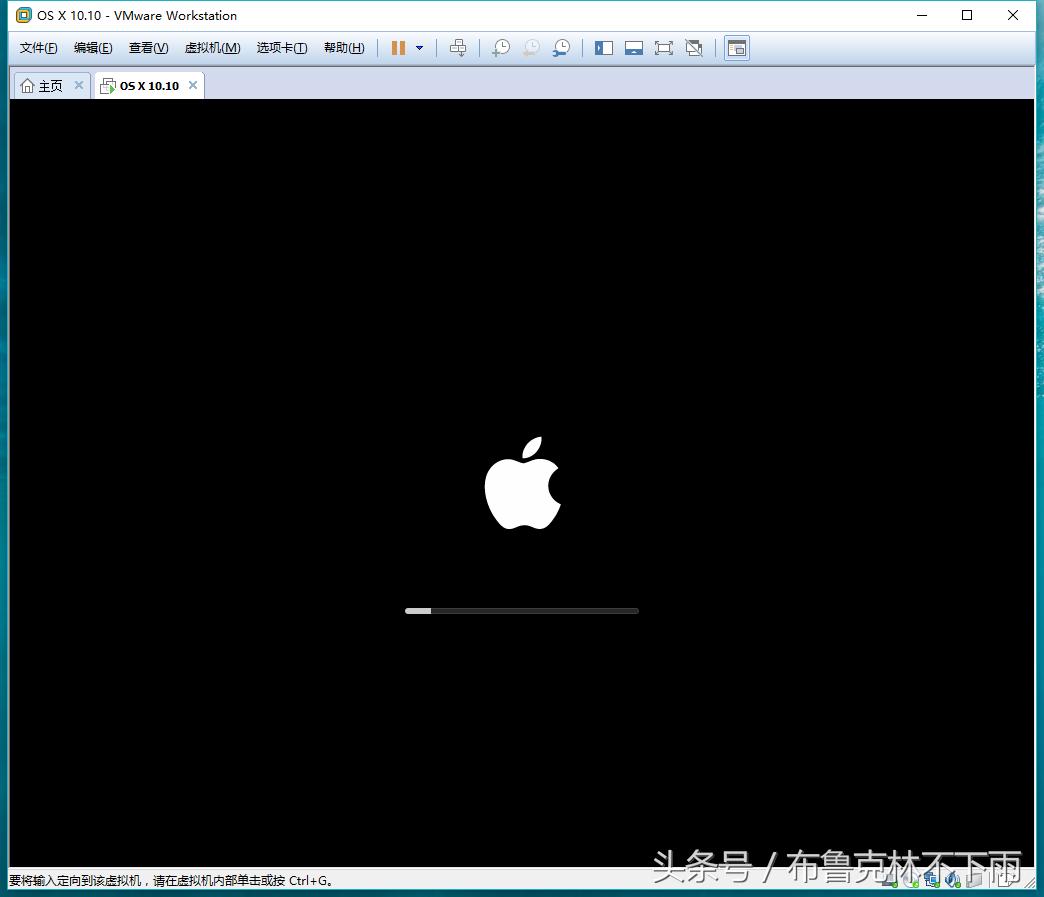
Task: Revert the virtual machine to its snapshot
Action: [531, 47]
